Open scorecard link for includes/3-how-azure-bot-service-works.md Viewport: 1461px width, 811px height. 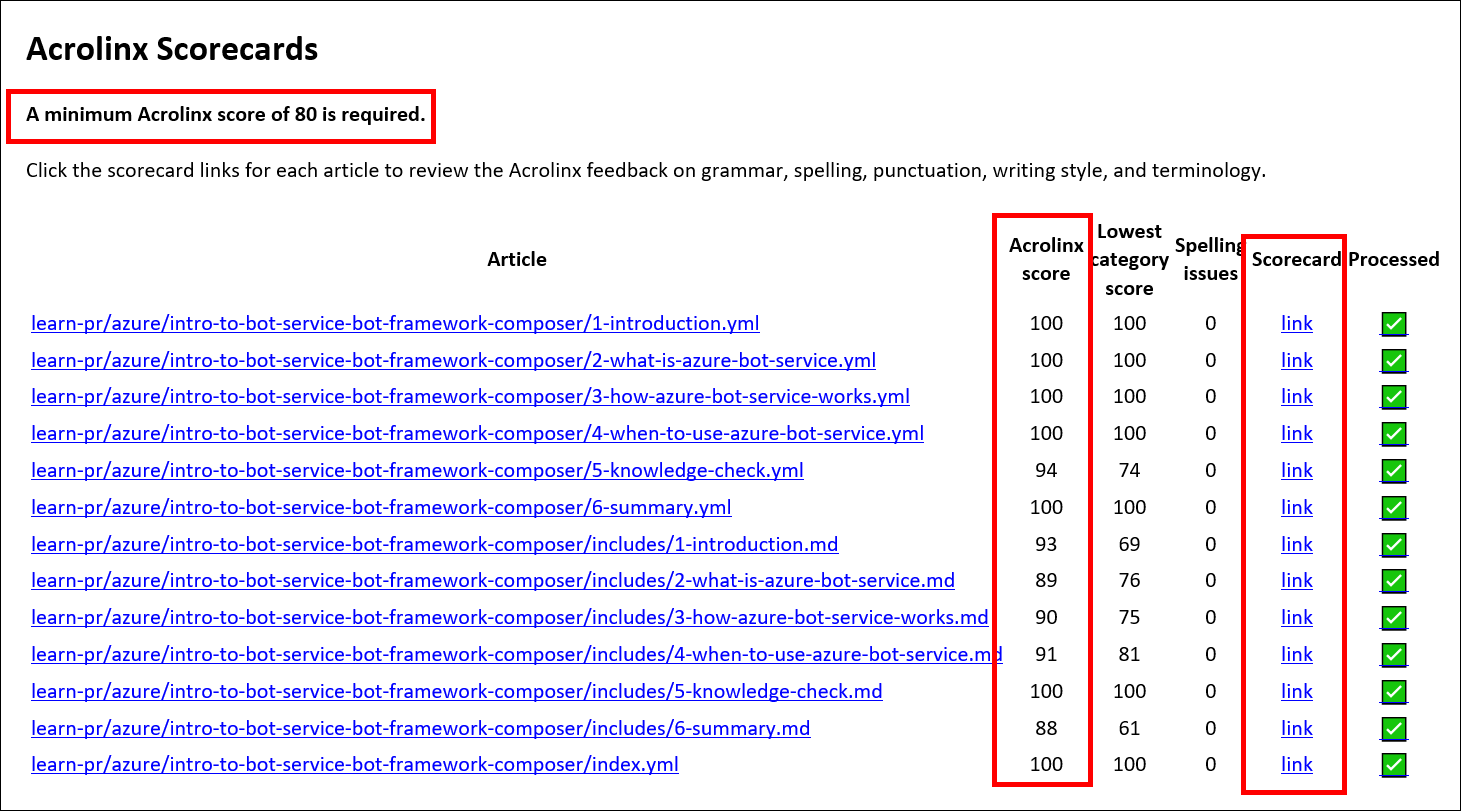[x=1297, y=617]
